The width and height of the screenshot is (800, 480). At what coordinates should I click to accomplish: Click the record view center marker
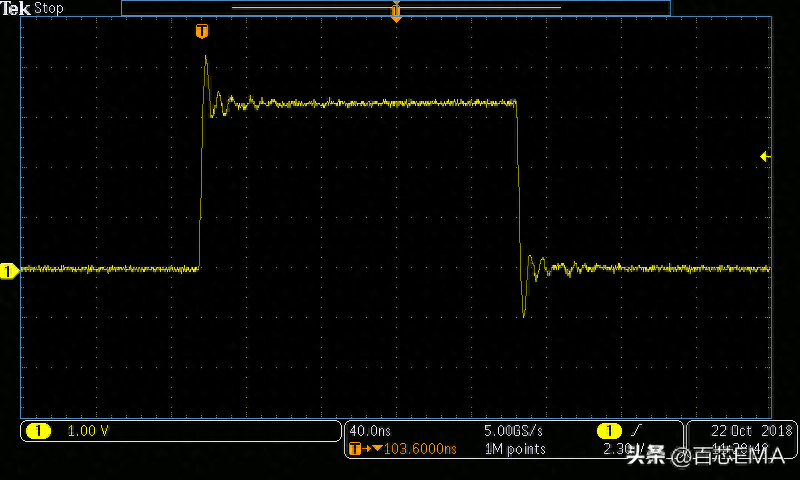pyautogui.click(x=396, y=12)
